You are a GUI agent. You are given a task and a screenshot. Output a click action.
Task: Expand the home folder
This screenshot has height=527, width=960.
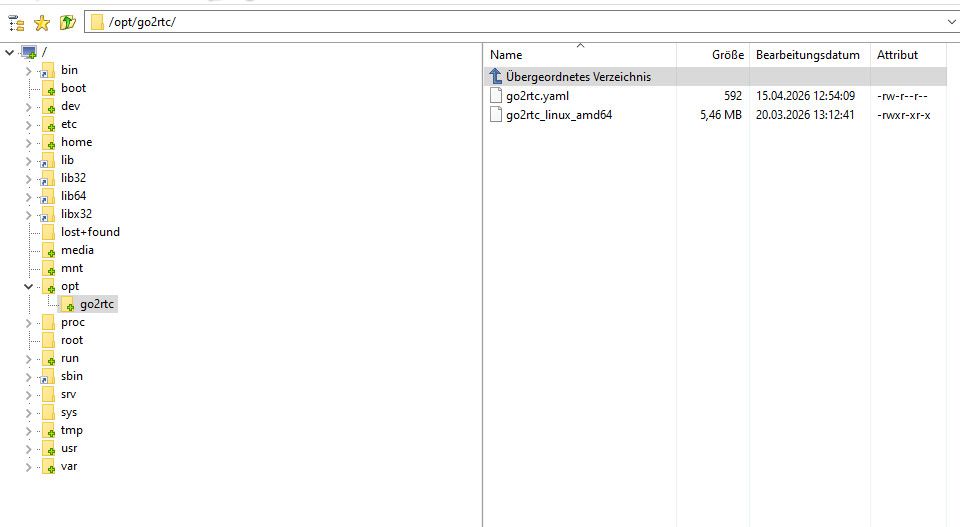click(x=28, y=143)
